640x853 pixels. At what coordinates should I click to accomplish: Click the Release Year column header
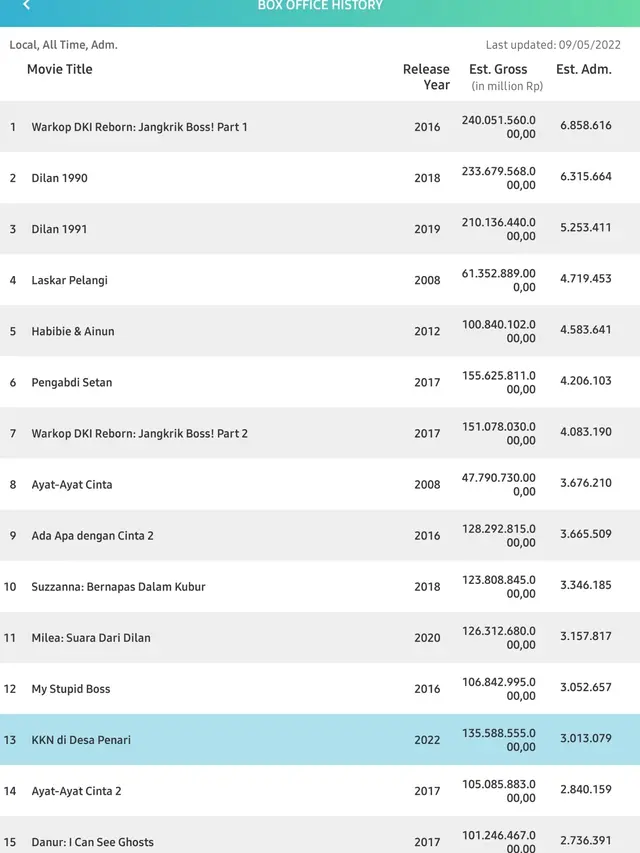[426, 77]
